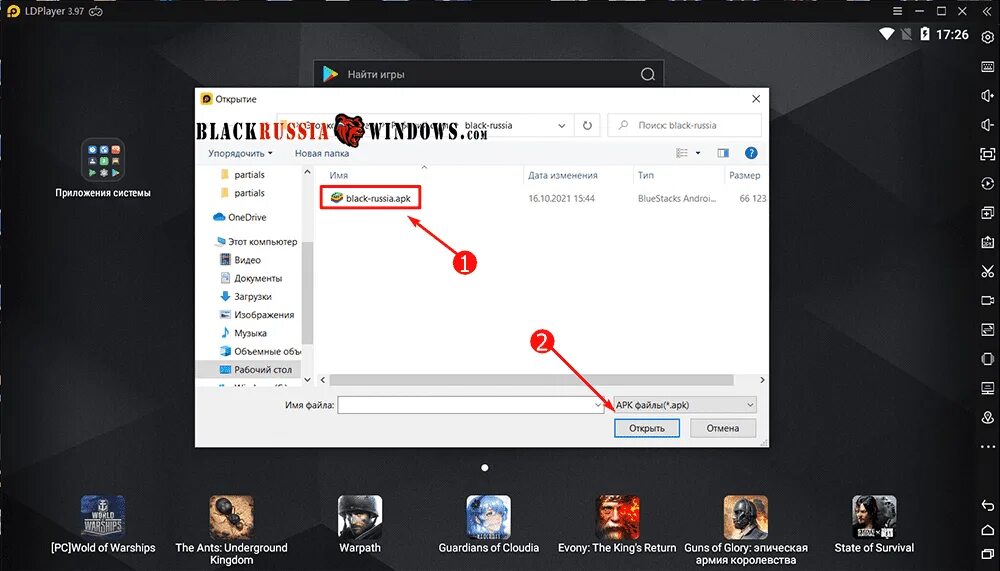Sort by Размер column header
Image resolution: width=1000 pixels, height=571 pixels.
(746, 175)
